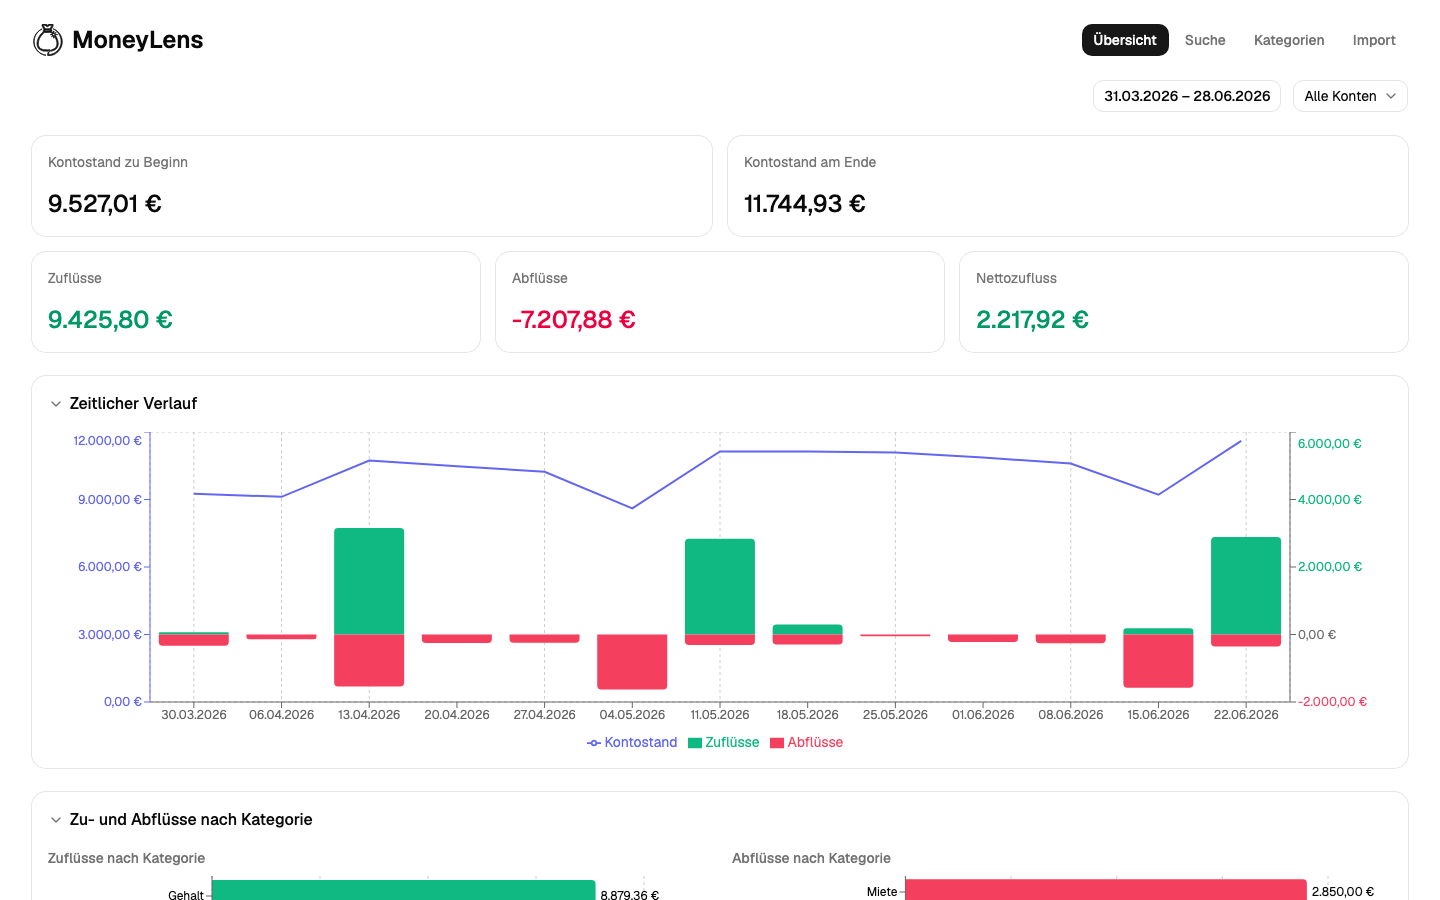Viewport: 1440px width, 900px height.
Task: Select the Übersicht navigation button
Action: (1125, 40)
